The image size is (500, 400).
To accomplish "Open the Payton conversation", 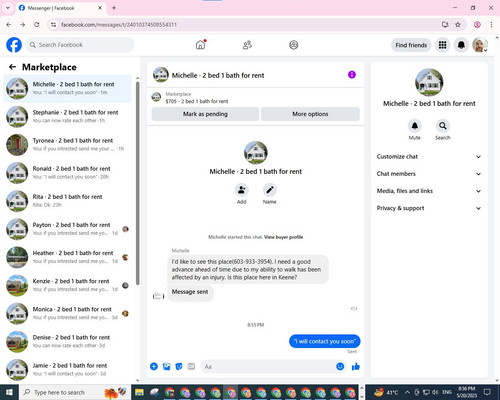I will (68, 229).
